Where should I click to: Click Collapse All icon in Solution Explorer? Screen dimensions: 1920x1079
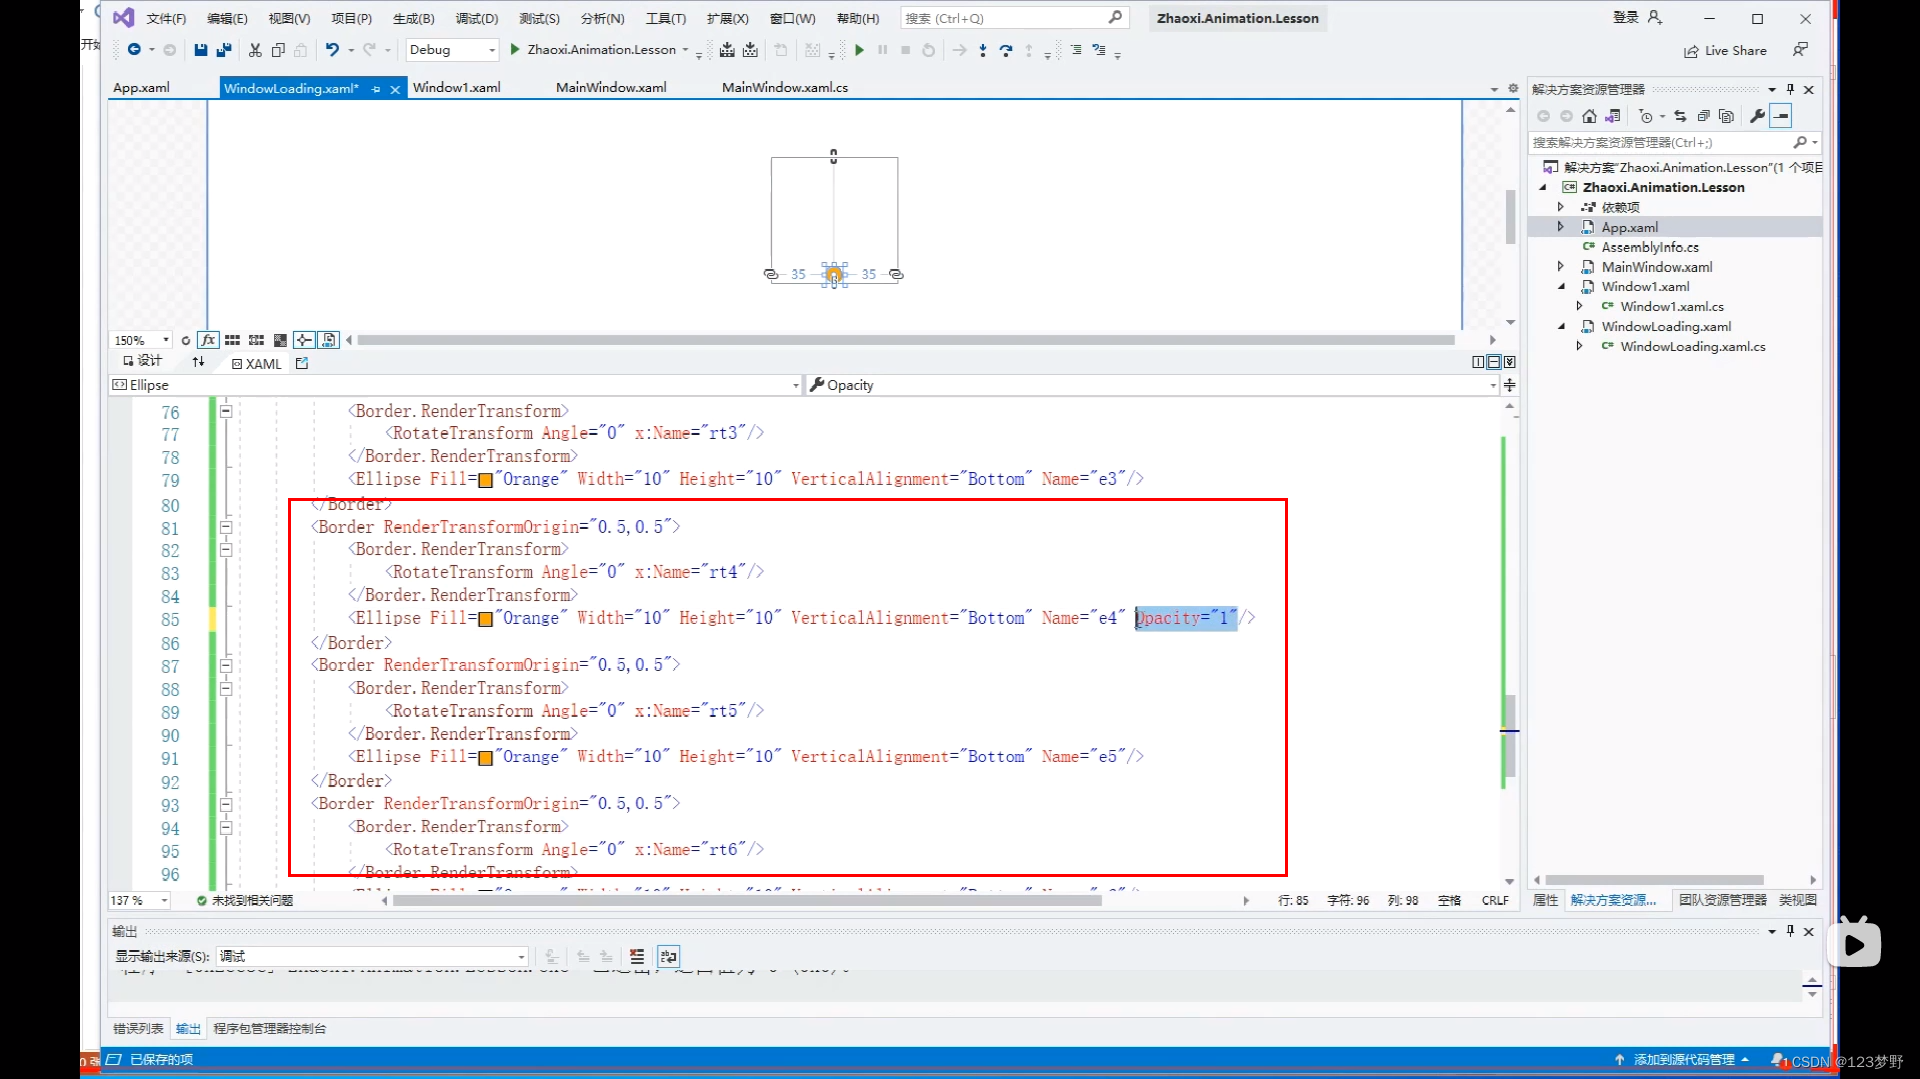[x=1703, y=116]
